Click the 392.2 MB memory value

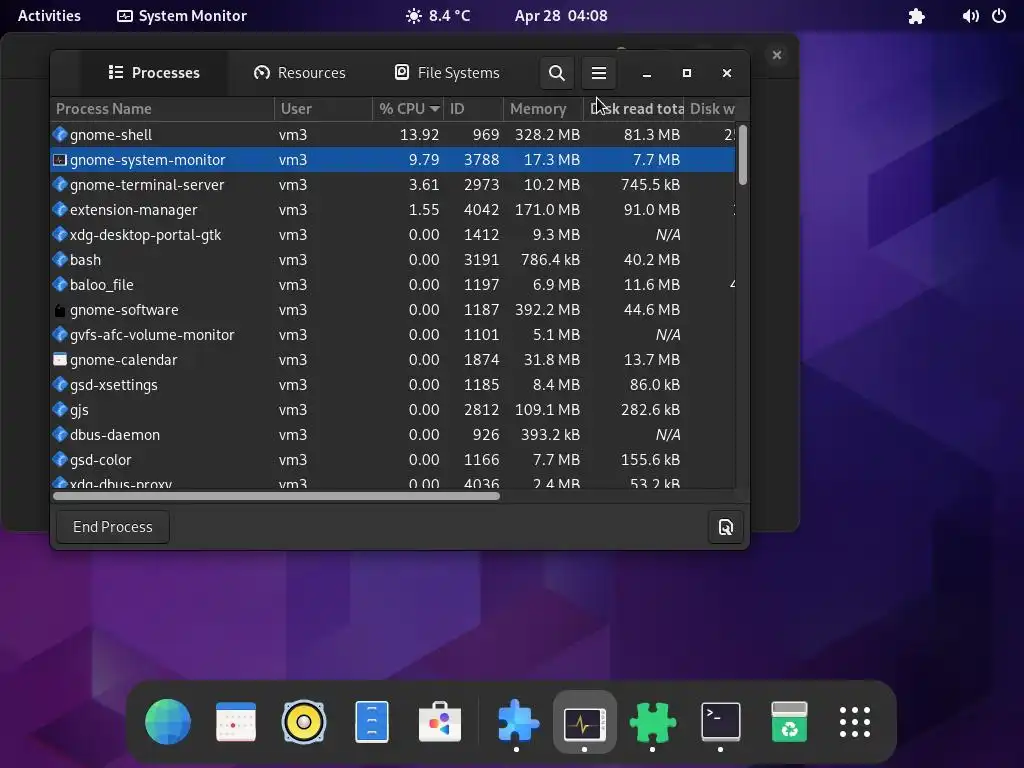(547, 310)
